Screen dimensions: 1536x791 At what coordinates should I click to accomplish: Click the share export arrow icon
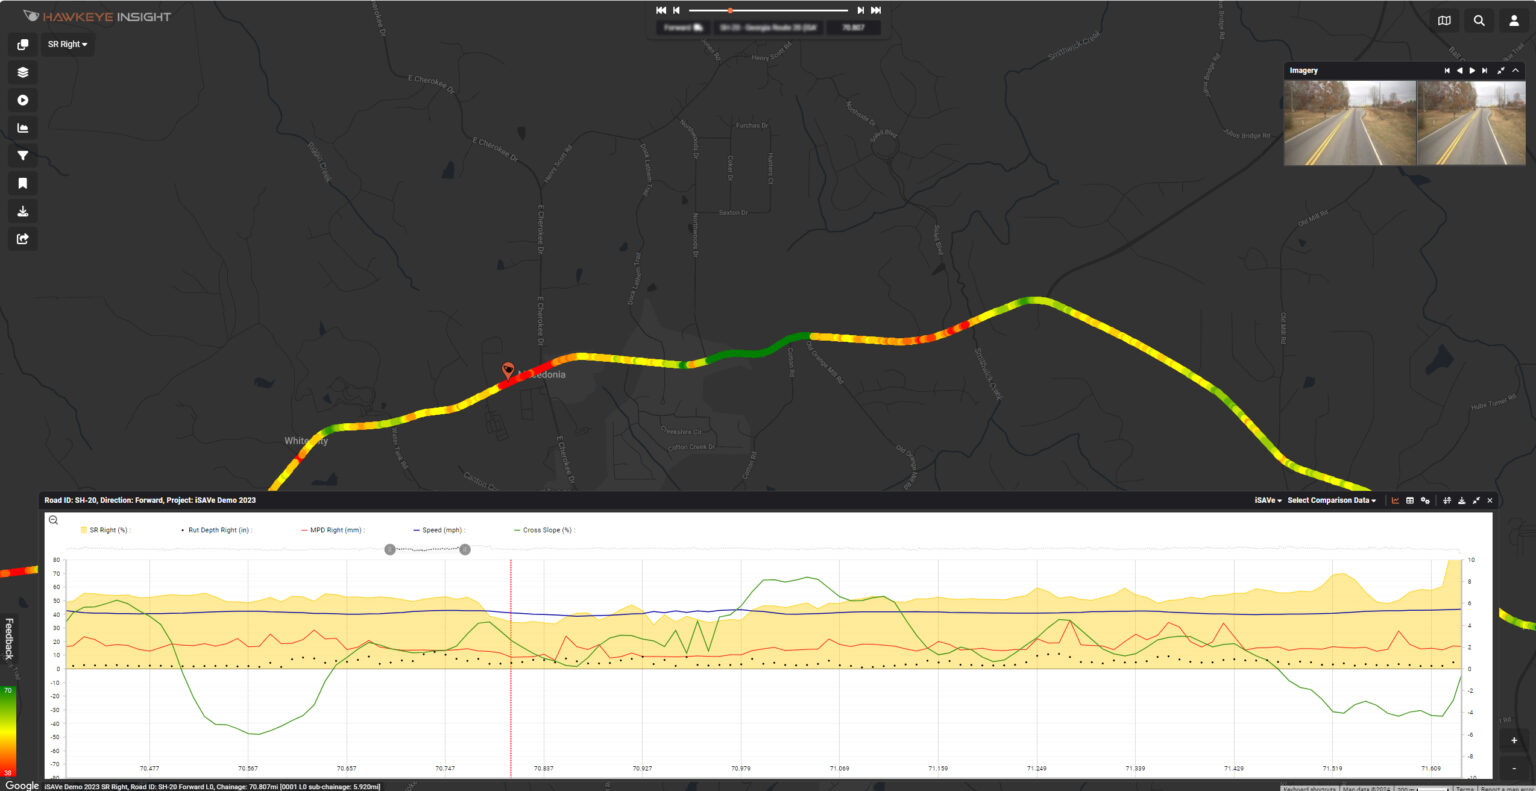(23, 239)
